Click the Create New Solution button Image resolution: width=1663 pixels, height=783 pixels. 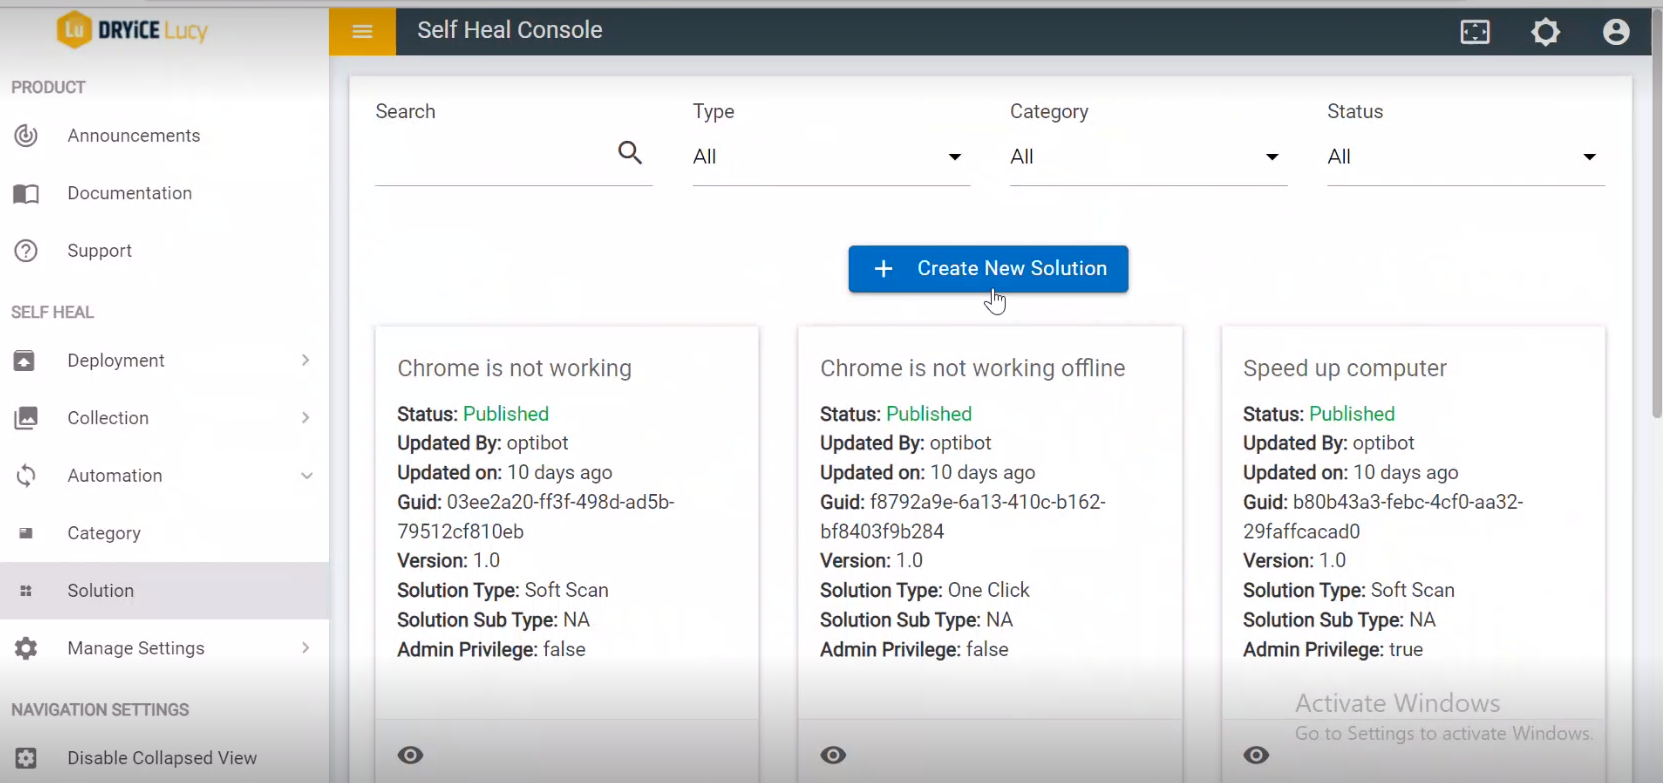(x=988, y=269)
